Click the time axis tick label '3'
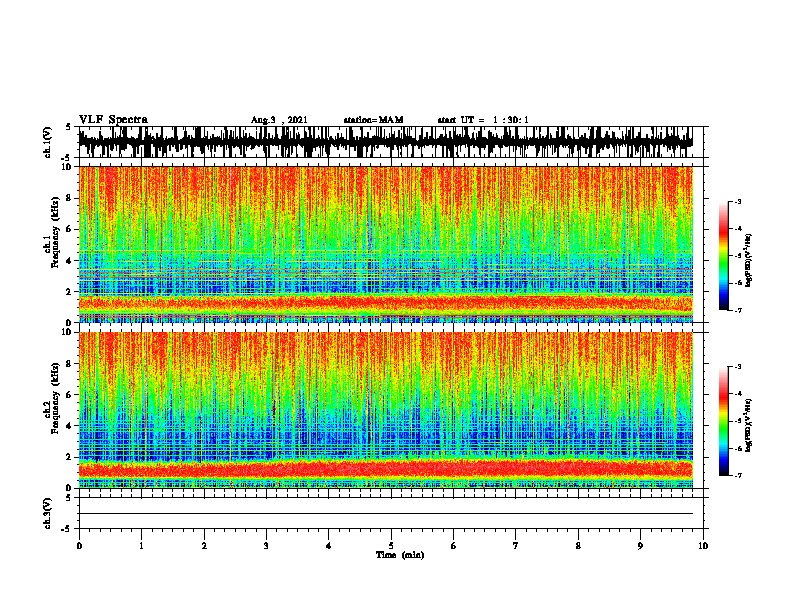The image size is (792, 612). click(x=266, y=546)
